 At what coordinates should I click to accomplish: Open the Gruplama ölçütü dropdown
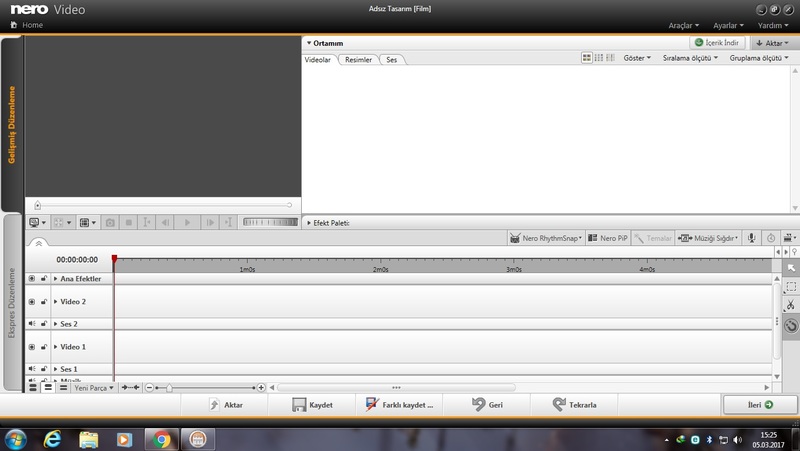759,58
